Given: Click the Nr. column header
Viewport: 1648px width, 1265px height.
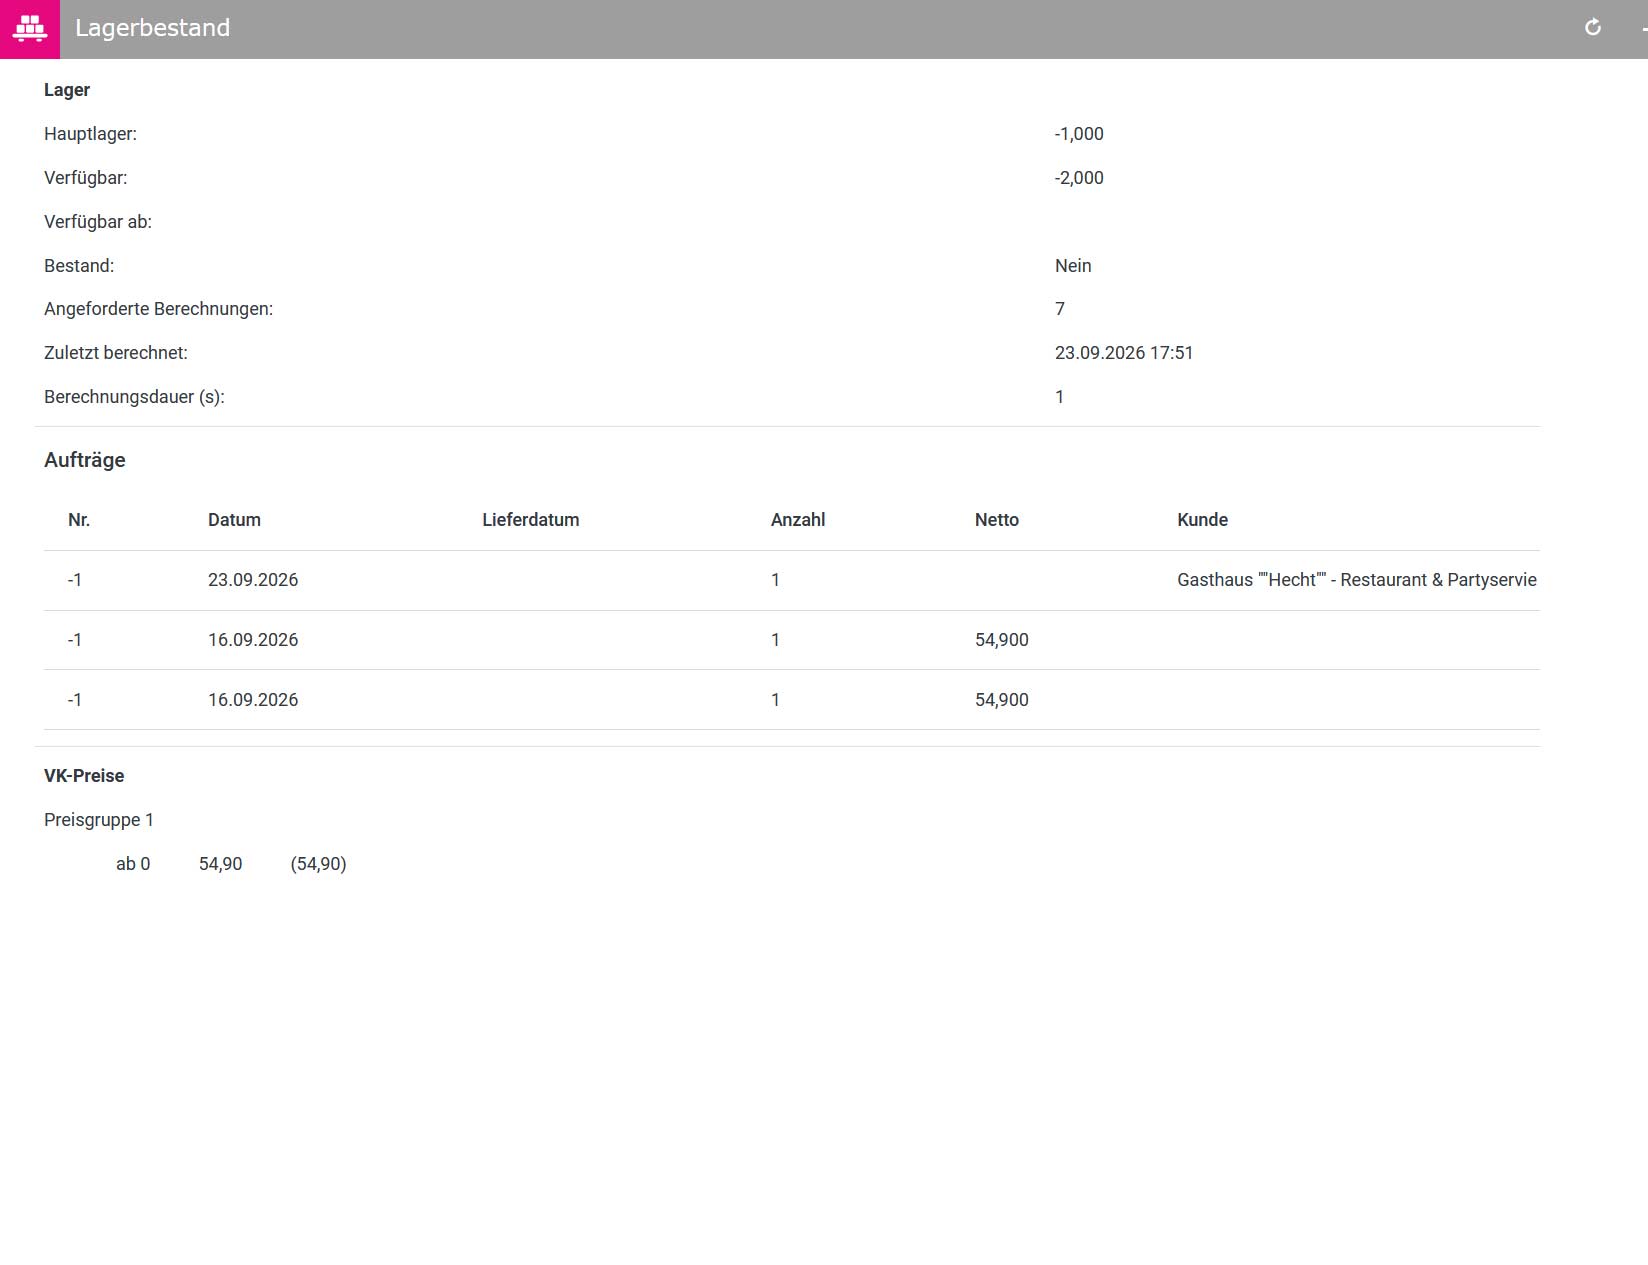Looking at the screenshot, I should 79,520.
